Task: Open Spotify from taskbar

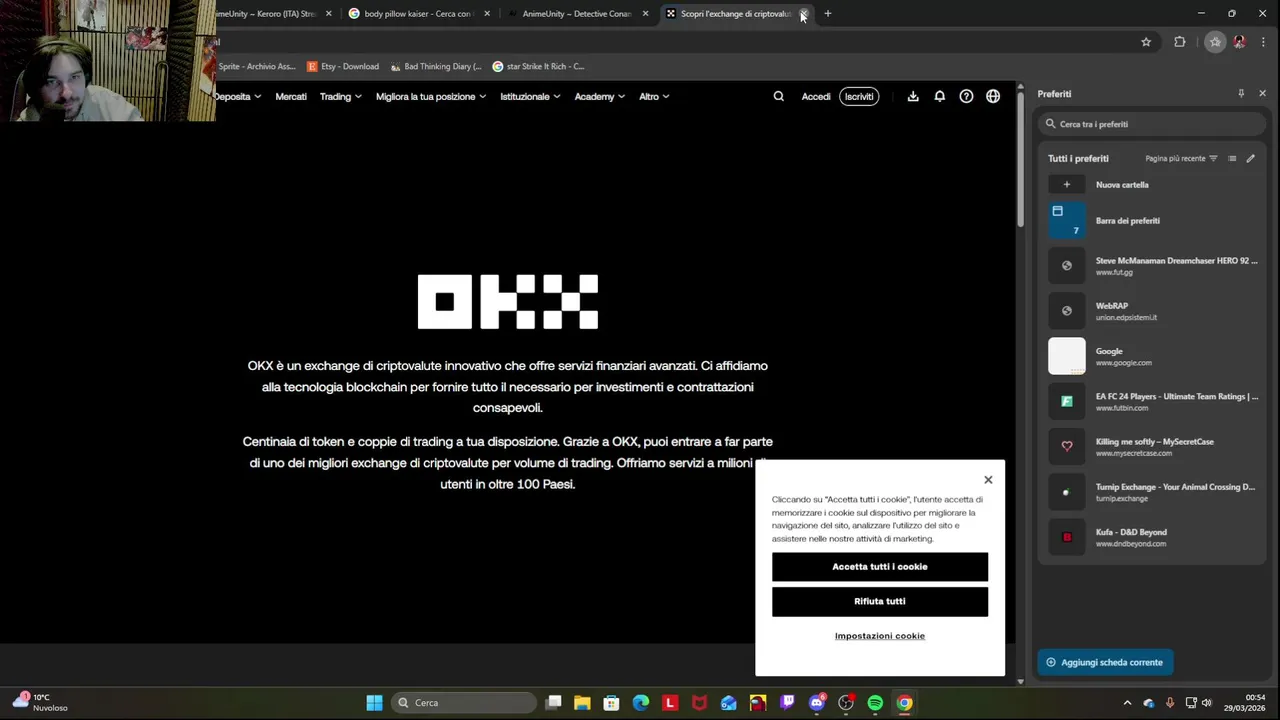Action: pyautogui.click(x=875, y=703)
